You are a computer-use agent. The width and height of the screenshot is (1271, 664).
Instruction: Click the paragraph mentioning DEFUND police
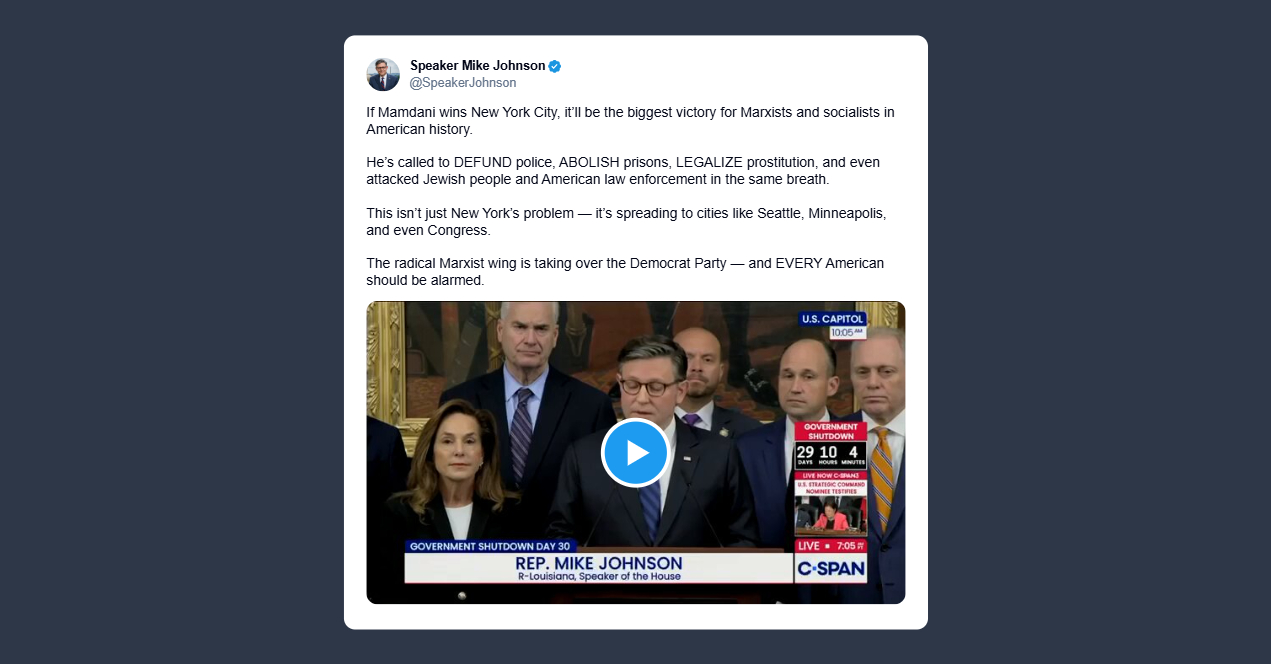pyautogui.click(x=623, y=171)
